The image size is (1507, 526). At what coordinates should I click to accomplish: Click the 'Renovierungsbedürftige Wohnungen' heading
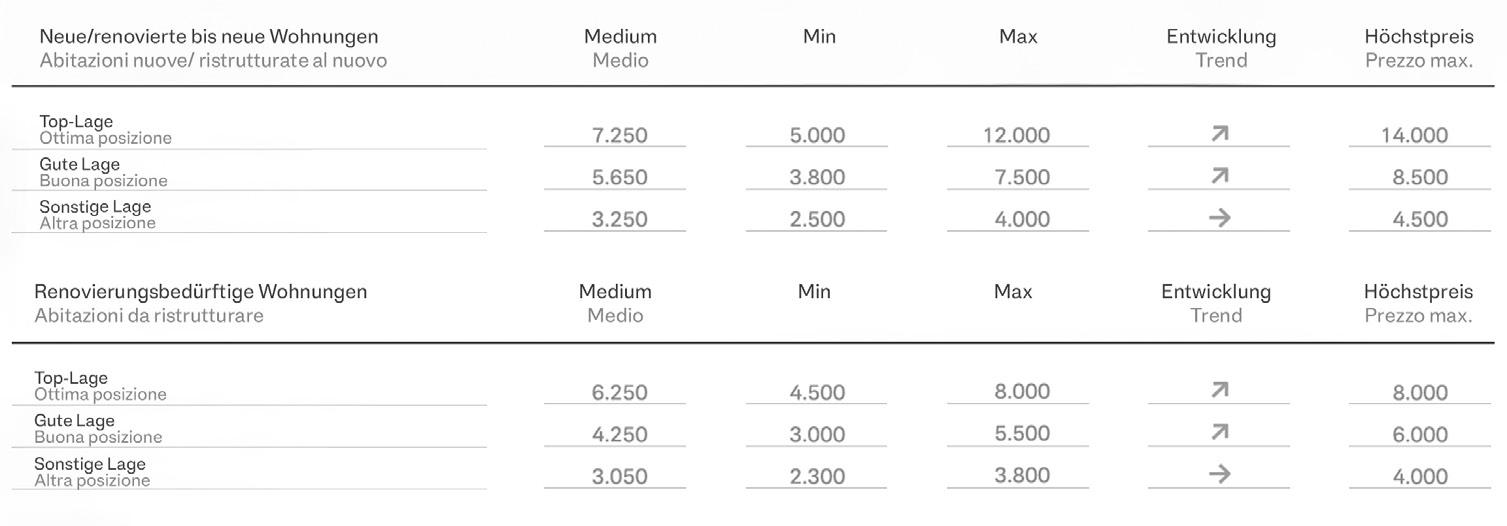click(x=201, y=292)
